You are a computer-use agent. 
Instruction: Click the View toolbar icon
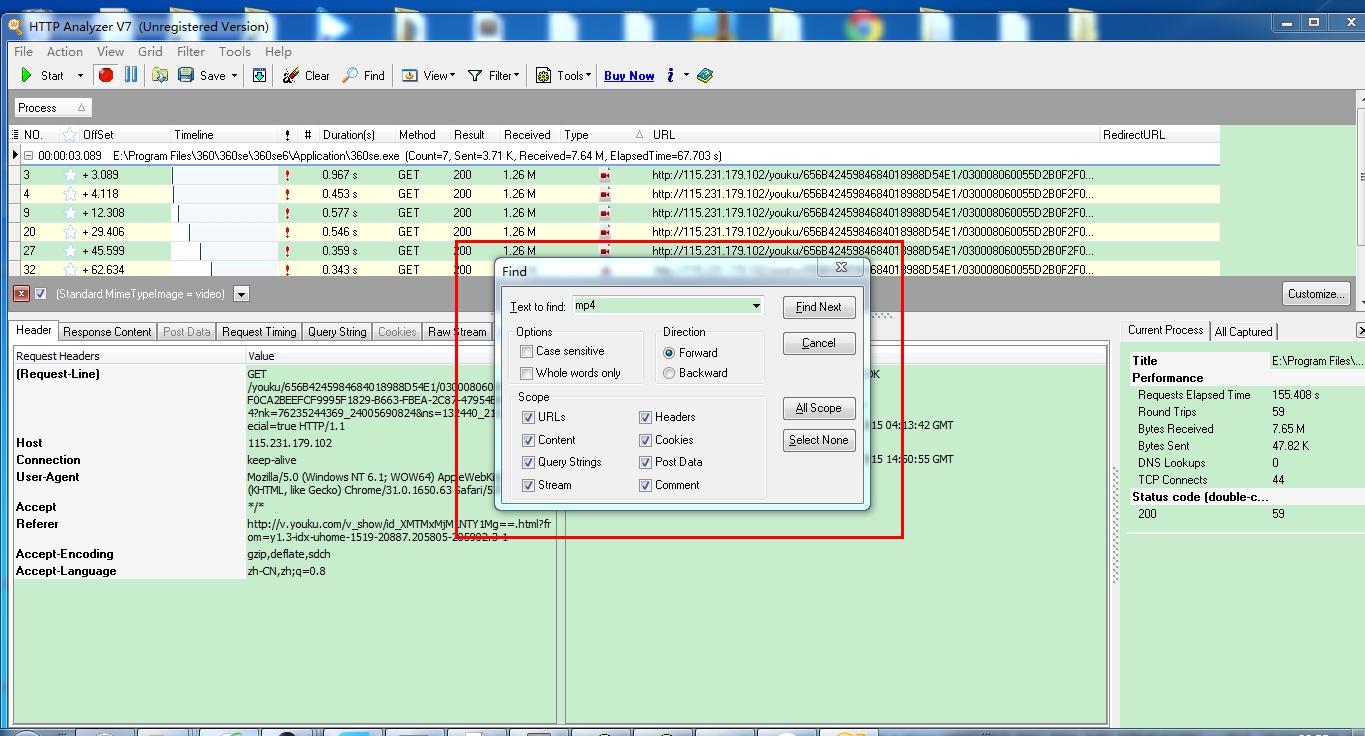(410, 75)
